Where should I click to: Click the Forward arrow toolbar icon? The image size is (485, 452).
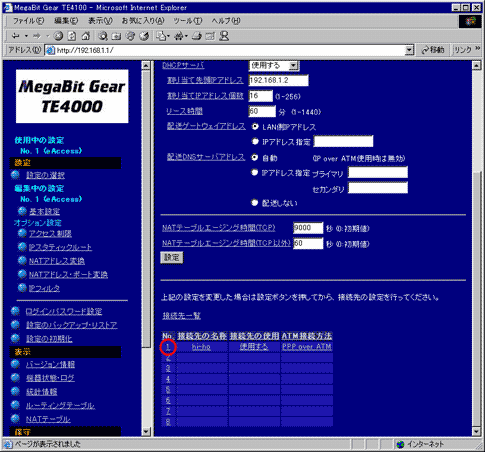coord(37,36)
